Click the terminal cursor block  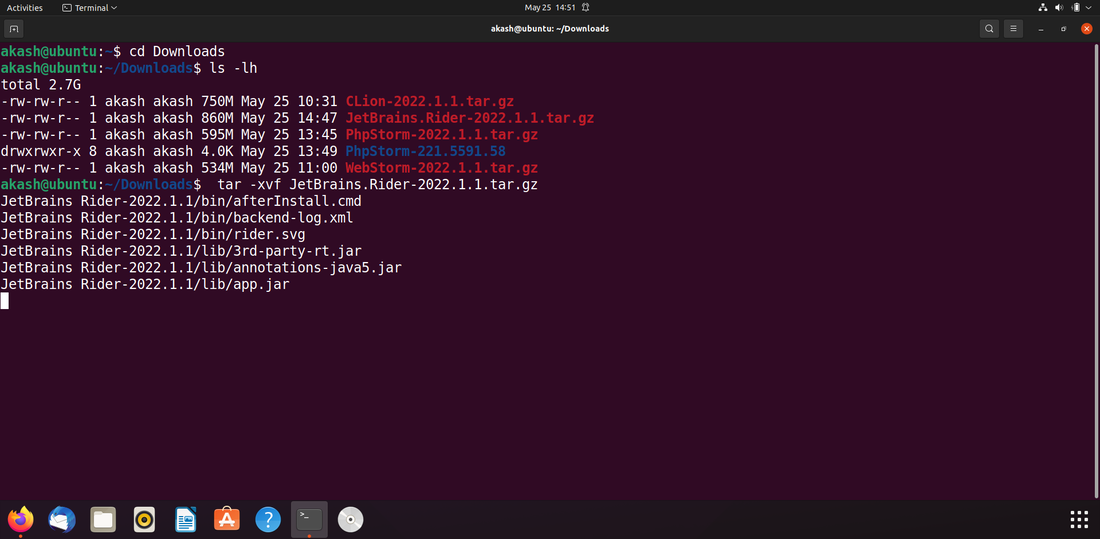5,301
